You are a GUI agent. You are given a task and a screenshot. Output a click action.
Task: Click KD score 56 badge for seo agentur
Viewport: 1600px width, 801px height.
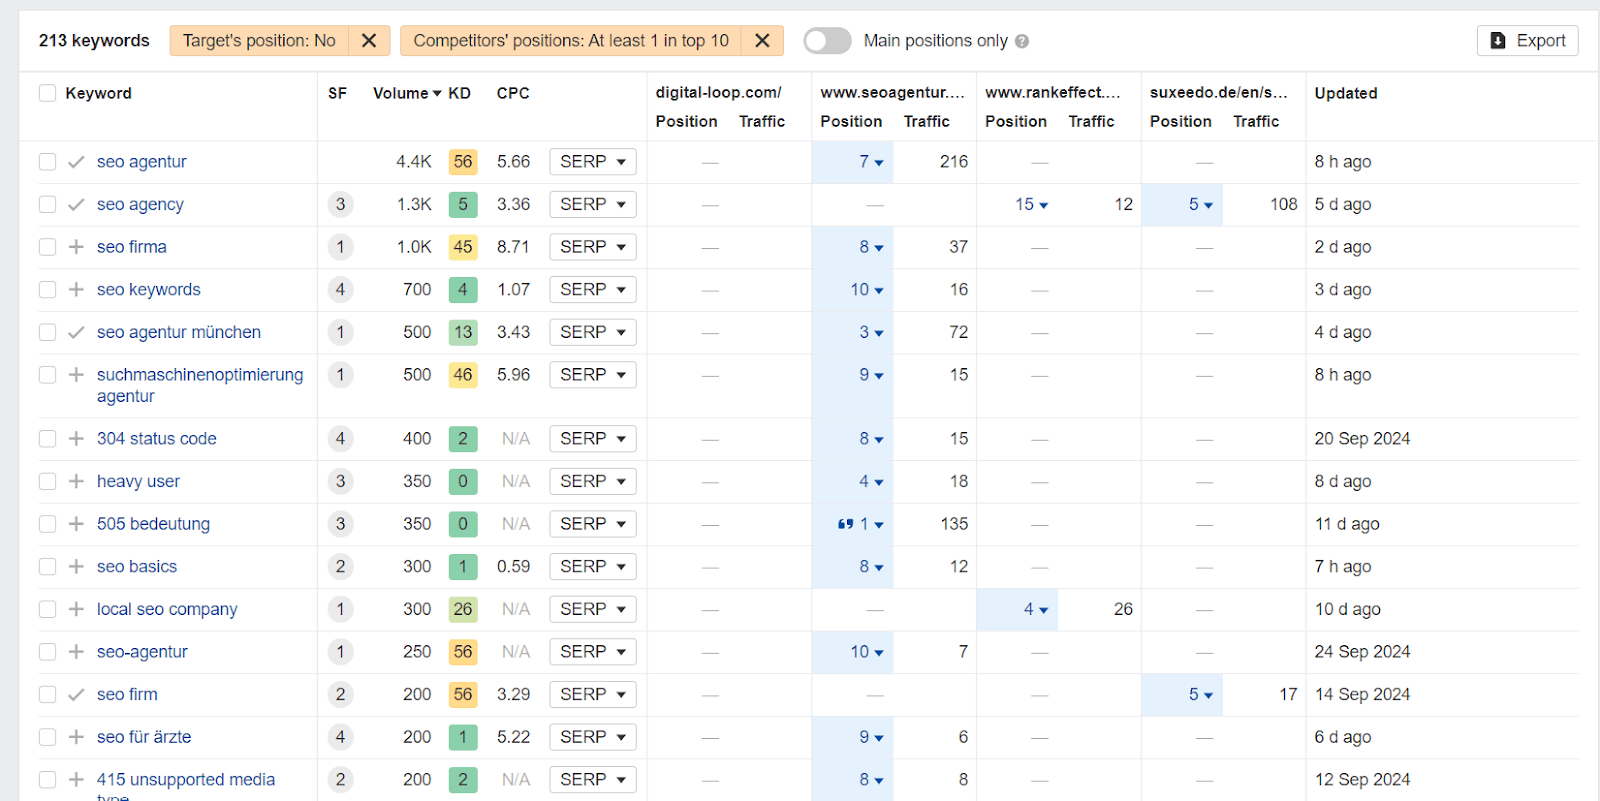463,162
